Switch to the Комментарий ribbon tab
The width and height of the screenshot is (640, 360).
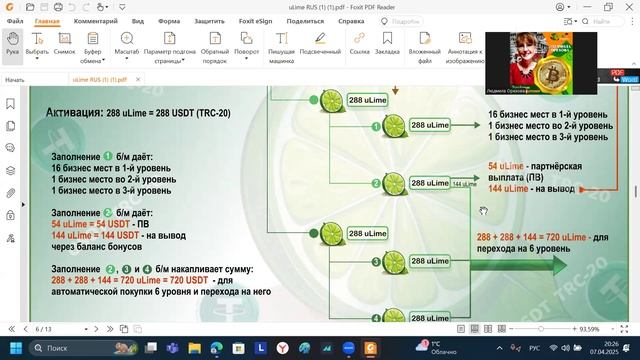[x=96, y=21]
